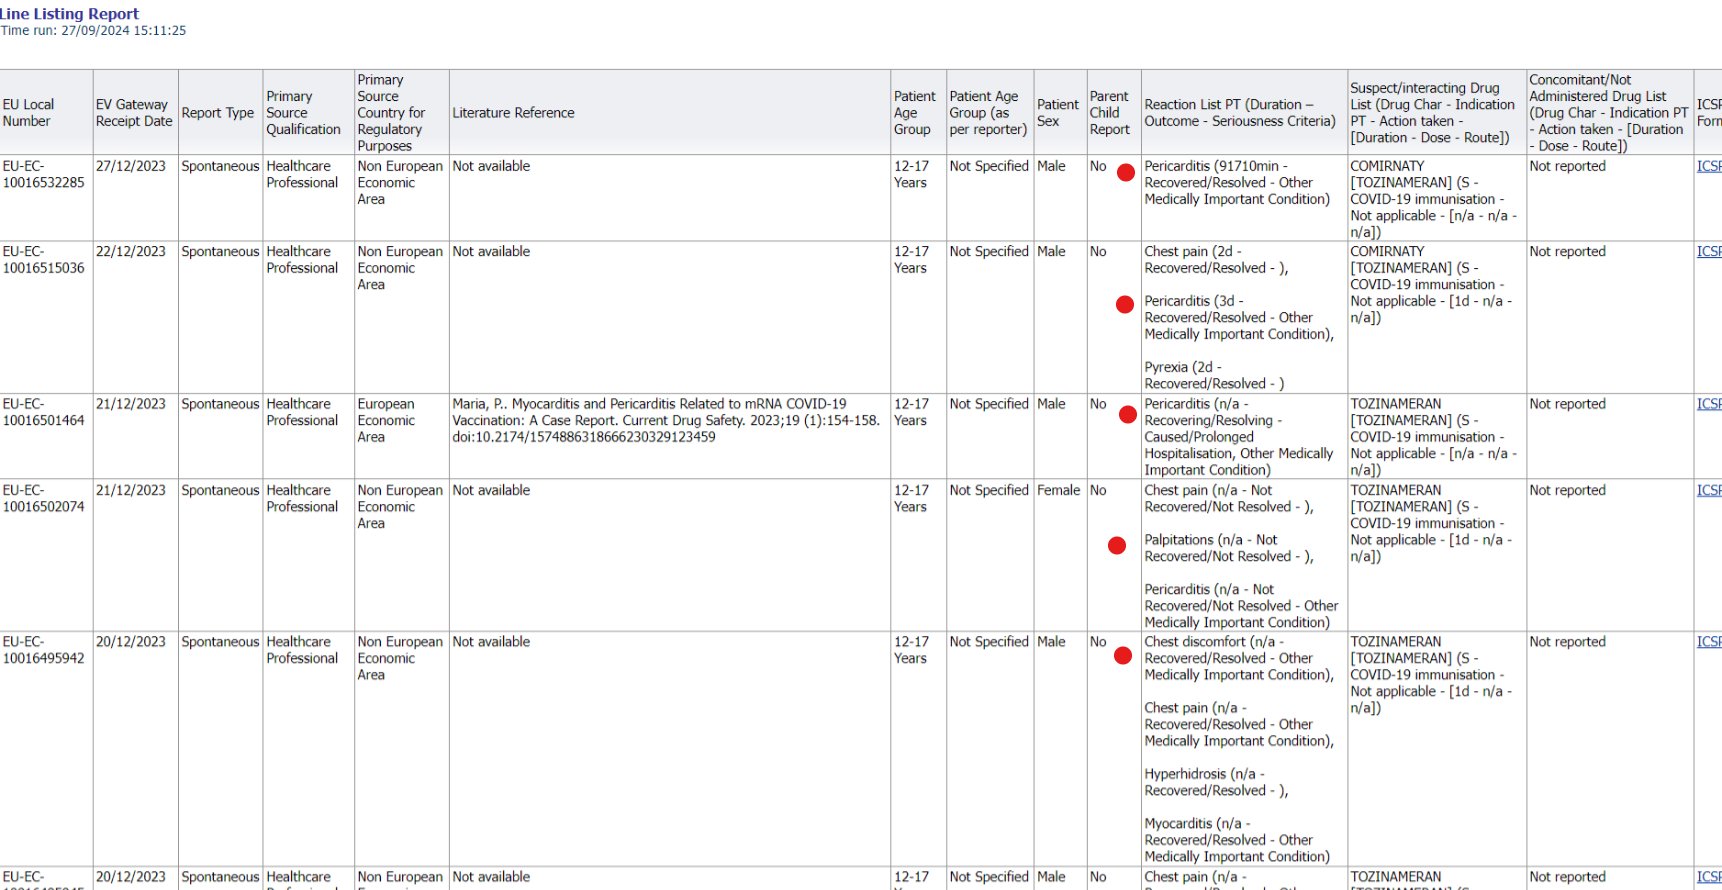Select the "Primary Source Country for Regulatory Purposes" header
Screen dimensions: 1722x890
[401, 112]
